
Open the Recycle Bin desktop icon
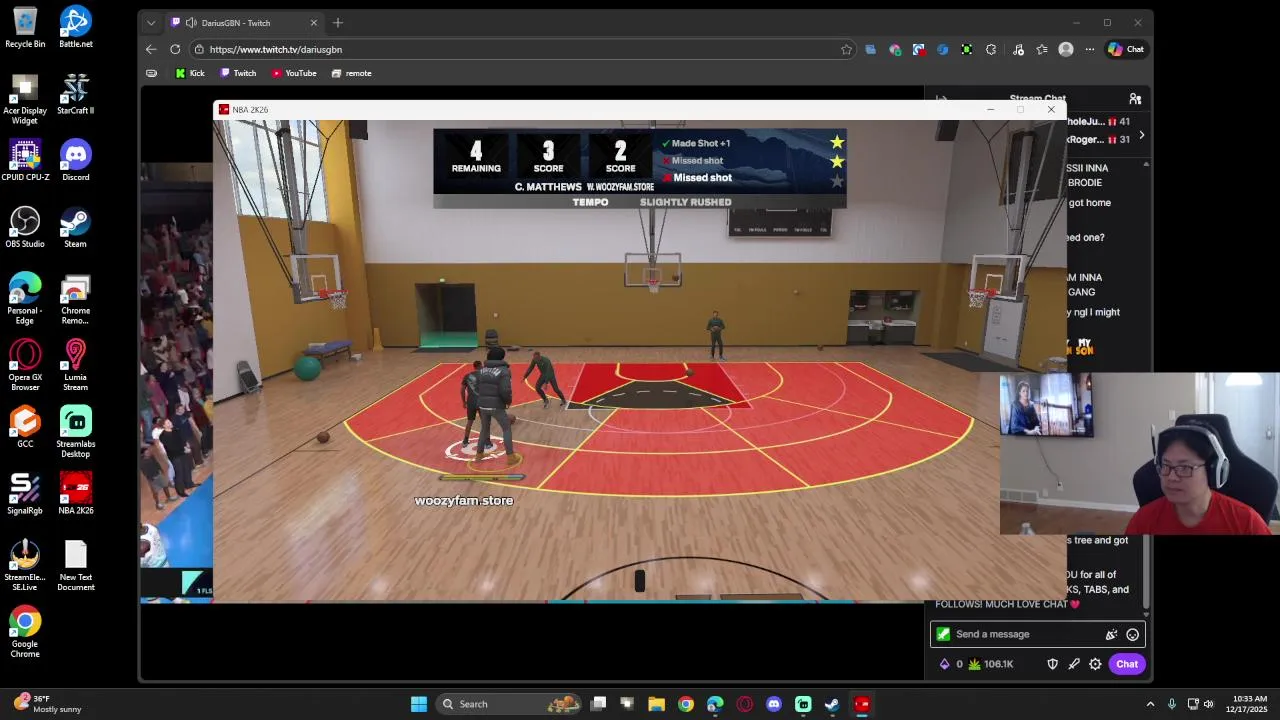[x=25, y=27]
